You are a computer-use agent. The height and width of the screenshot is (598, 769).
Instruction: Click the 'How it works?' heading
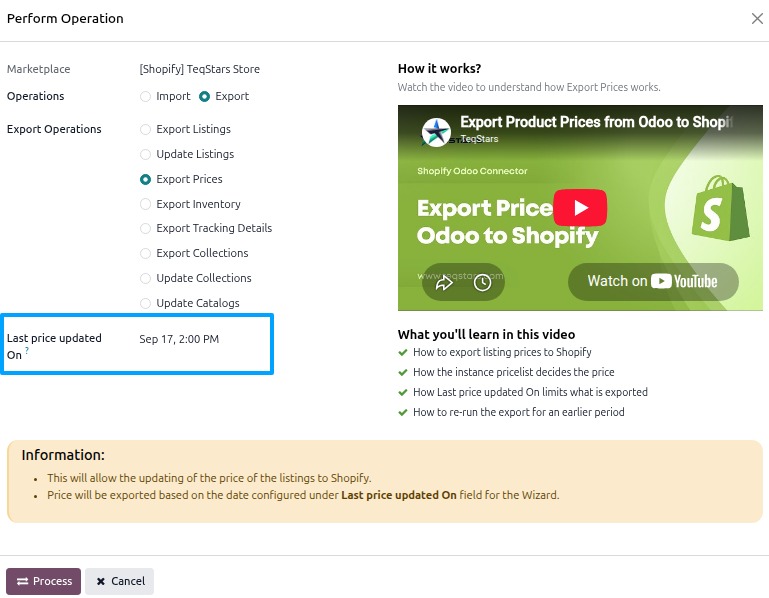click(x=439, y=68)
